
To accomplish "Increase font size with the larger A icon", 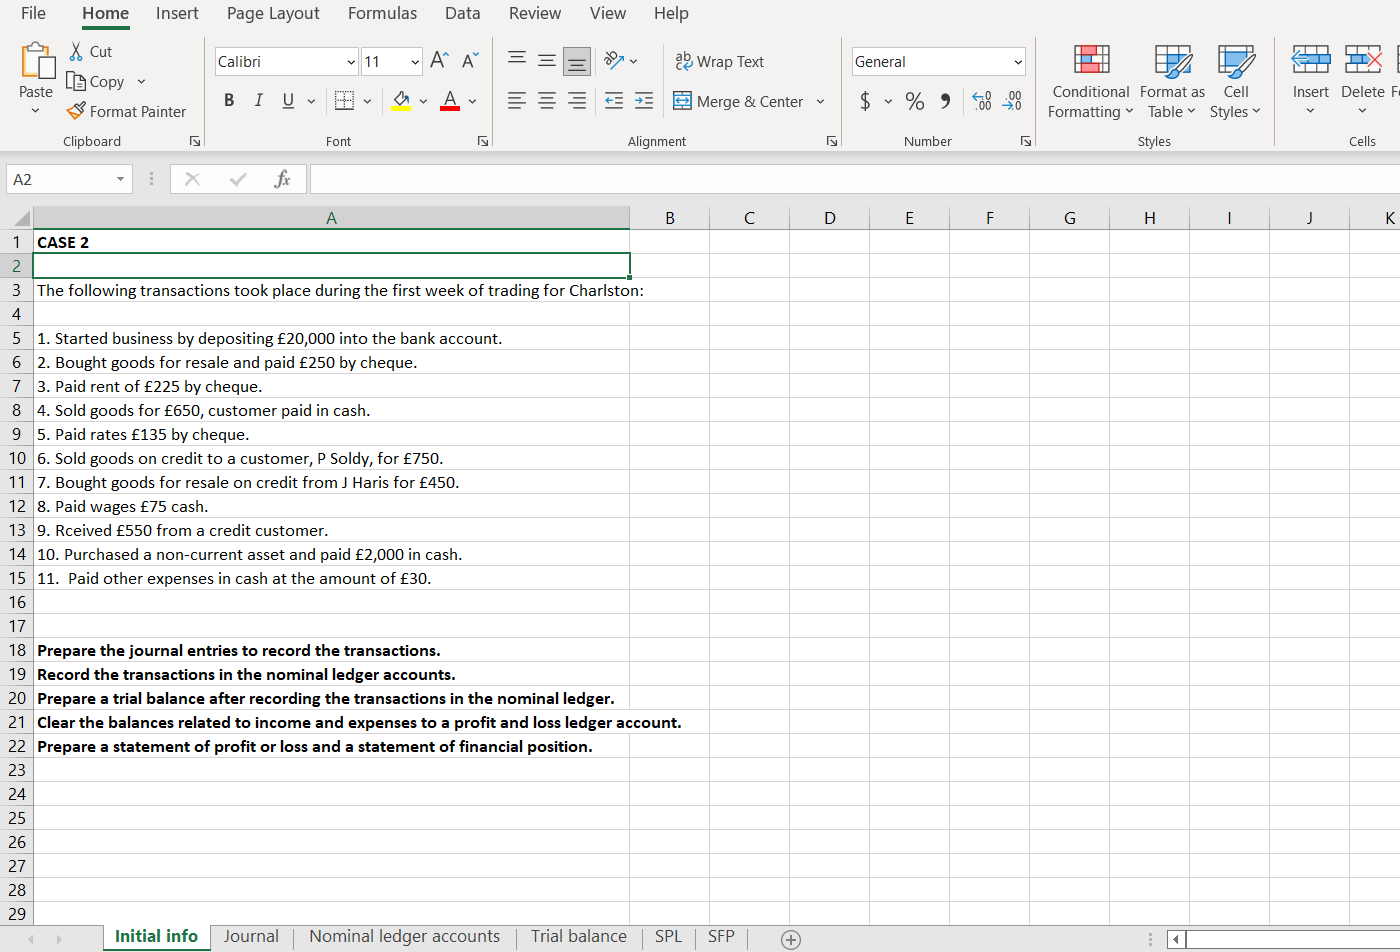I will point(439,61).
